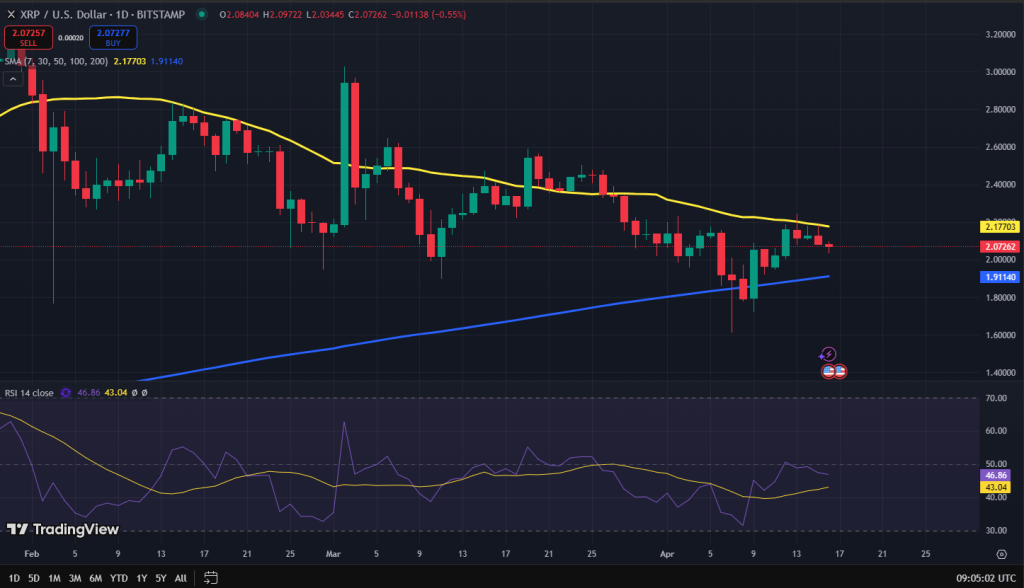Select the 5D time range
The width and height of the screenshot is (1024, 588).
34,578
